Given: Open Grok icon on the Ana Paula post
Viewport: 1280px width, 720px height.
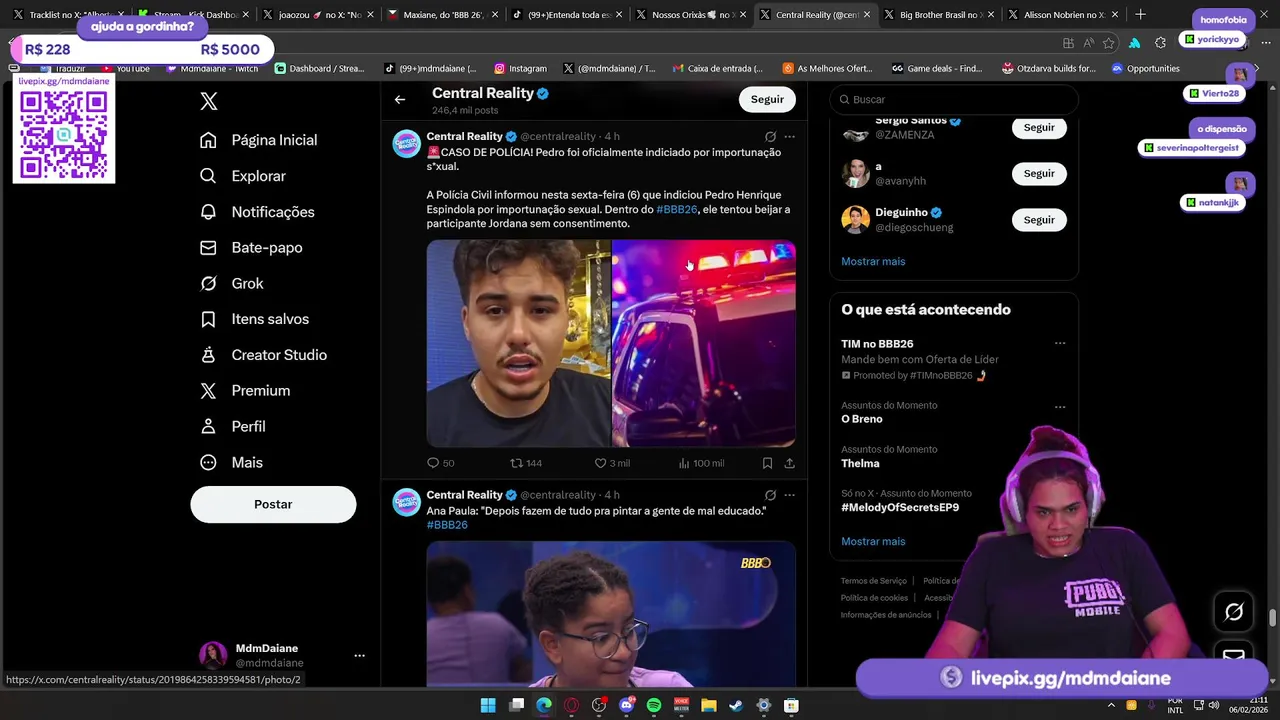Looking at the screenshot, I should (770, 495).
